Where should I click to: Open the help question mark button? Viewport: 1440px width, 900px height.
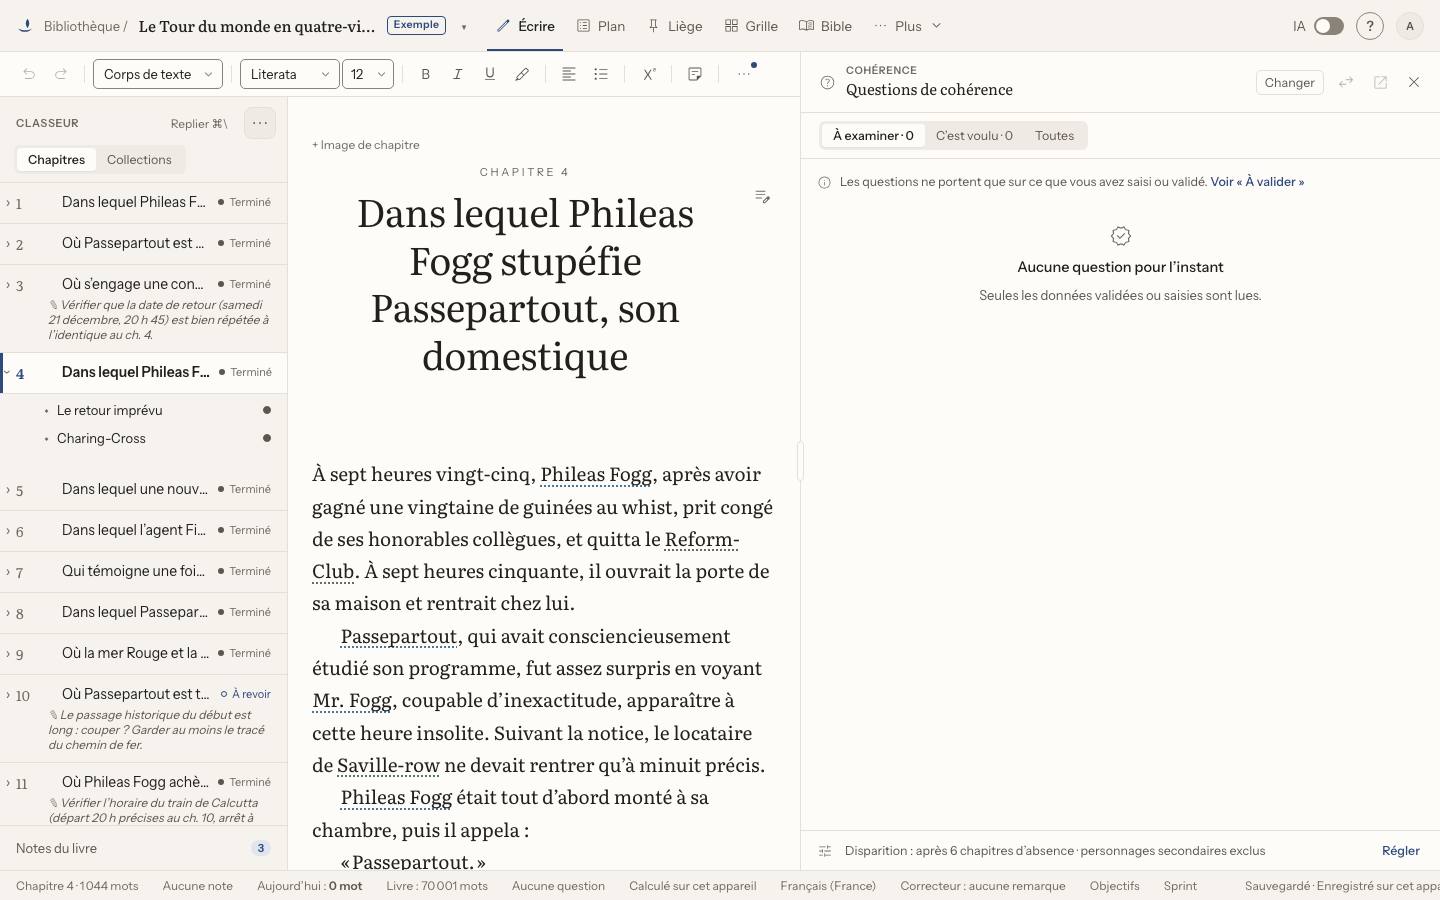pyautogui.click(x=1370, y=26)
